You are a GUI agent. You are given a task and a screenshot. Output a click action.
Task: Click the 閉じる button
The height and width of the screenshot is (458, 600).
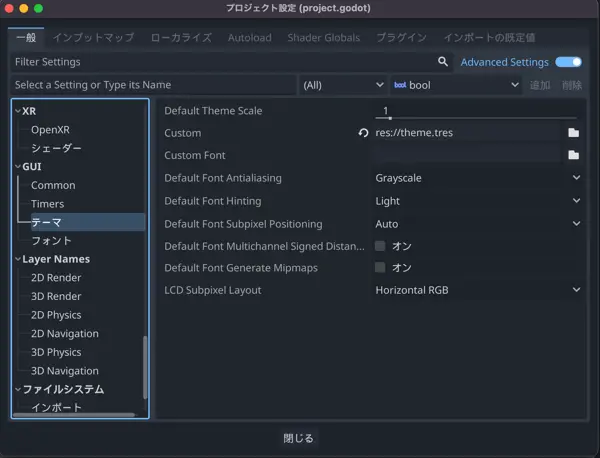[x=298, y=438]
